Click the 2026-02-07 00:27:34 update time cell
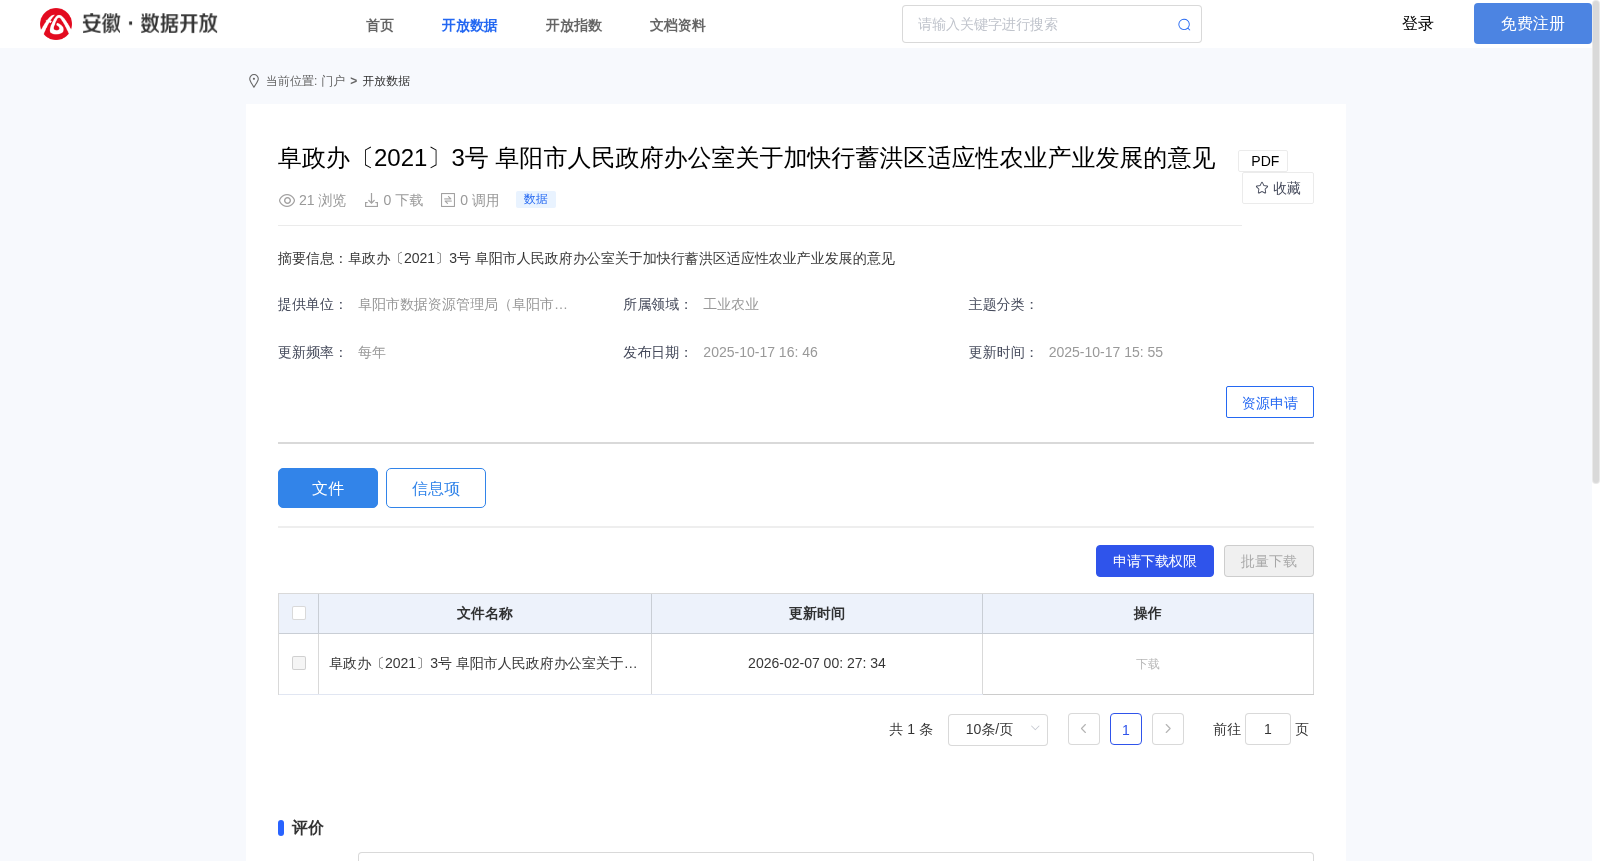Screen dimensions: 1600x861 [817, 663]
